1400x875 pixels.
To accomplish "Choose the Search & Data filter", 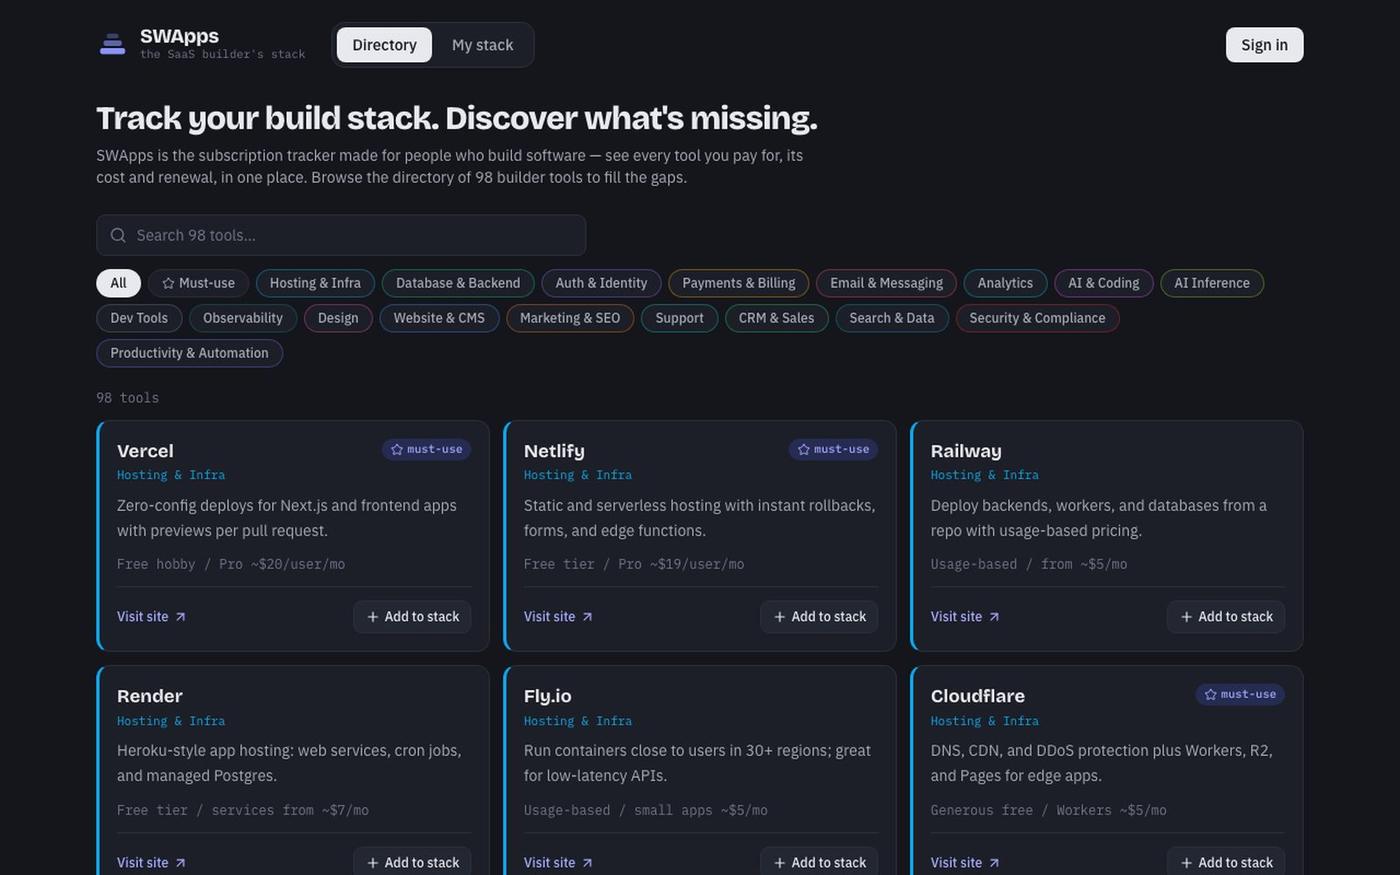I will [x=892, y=318].
